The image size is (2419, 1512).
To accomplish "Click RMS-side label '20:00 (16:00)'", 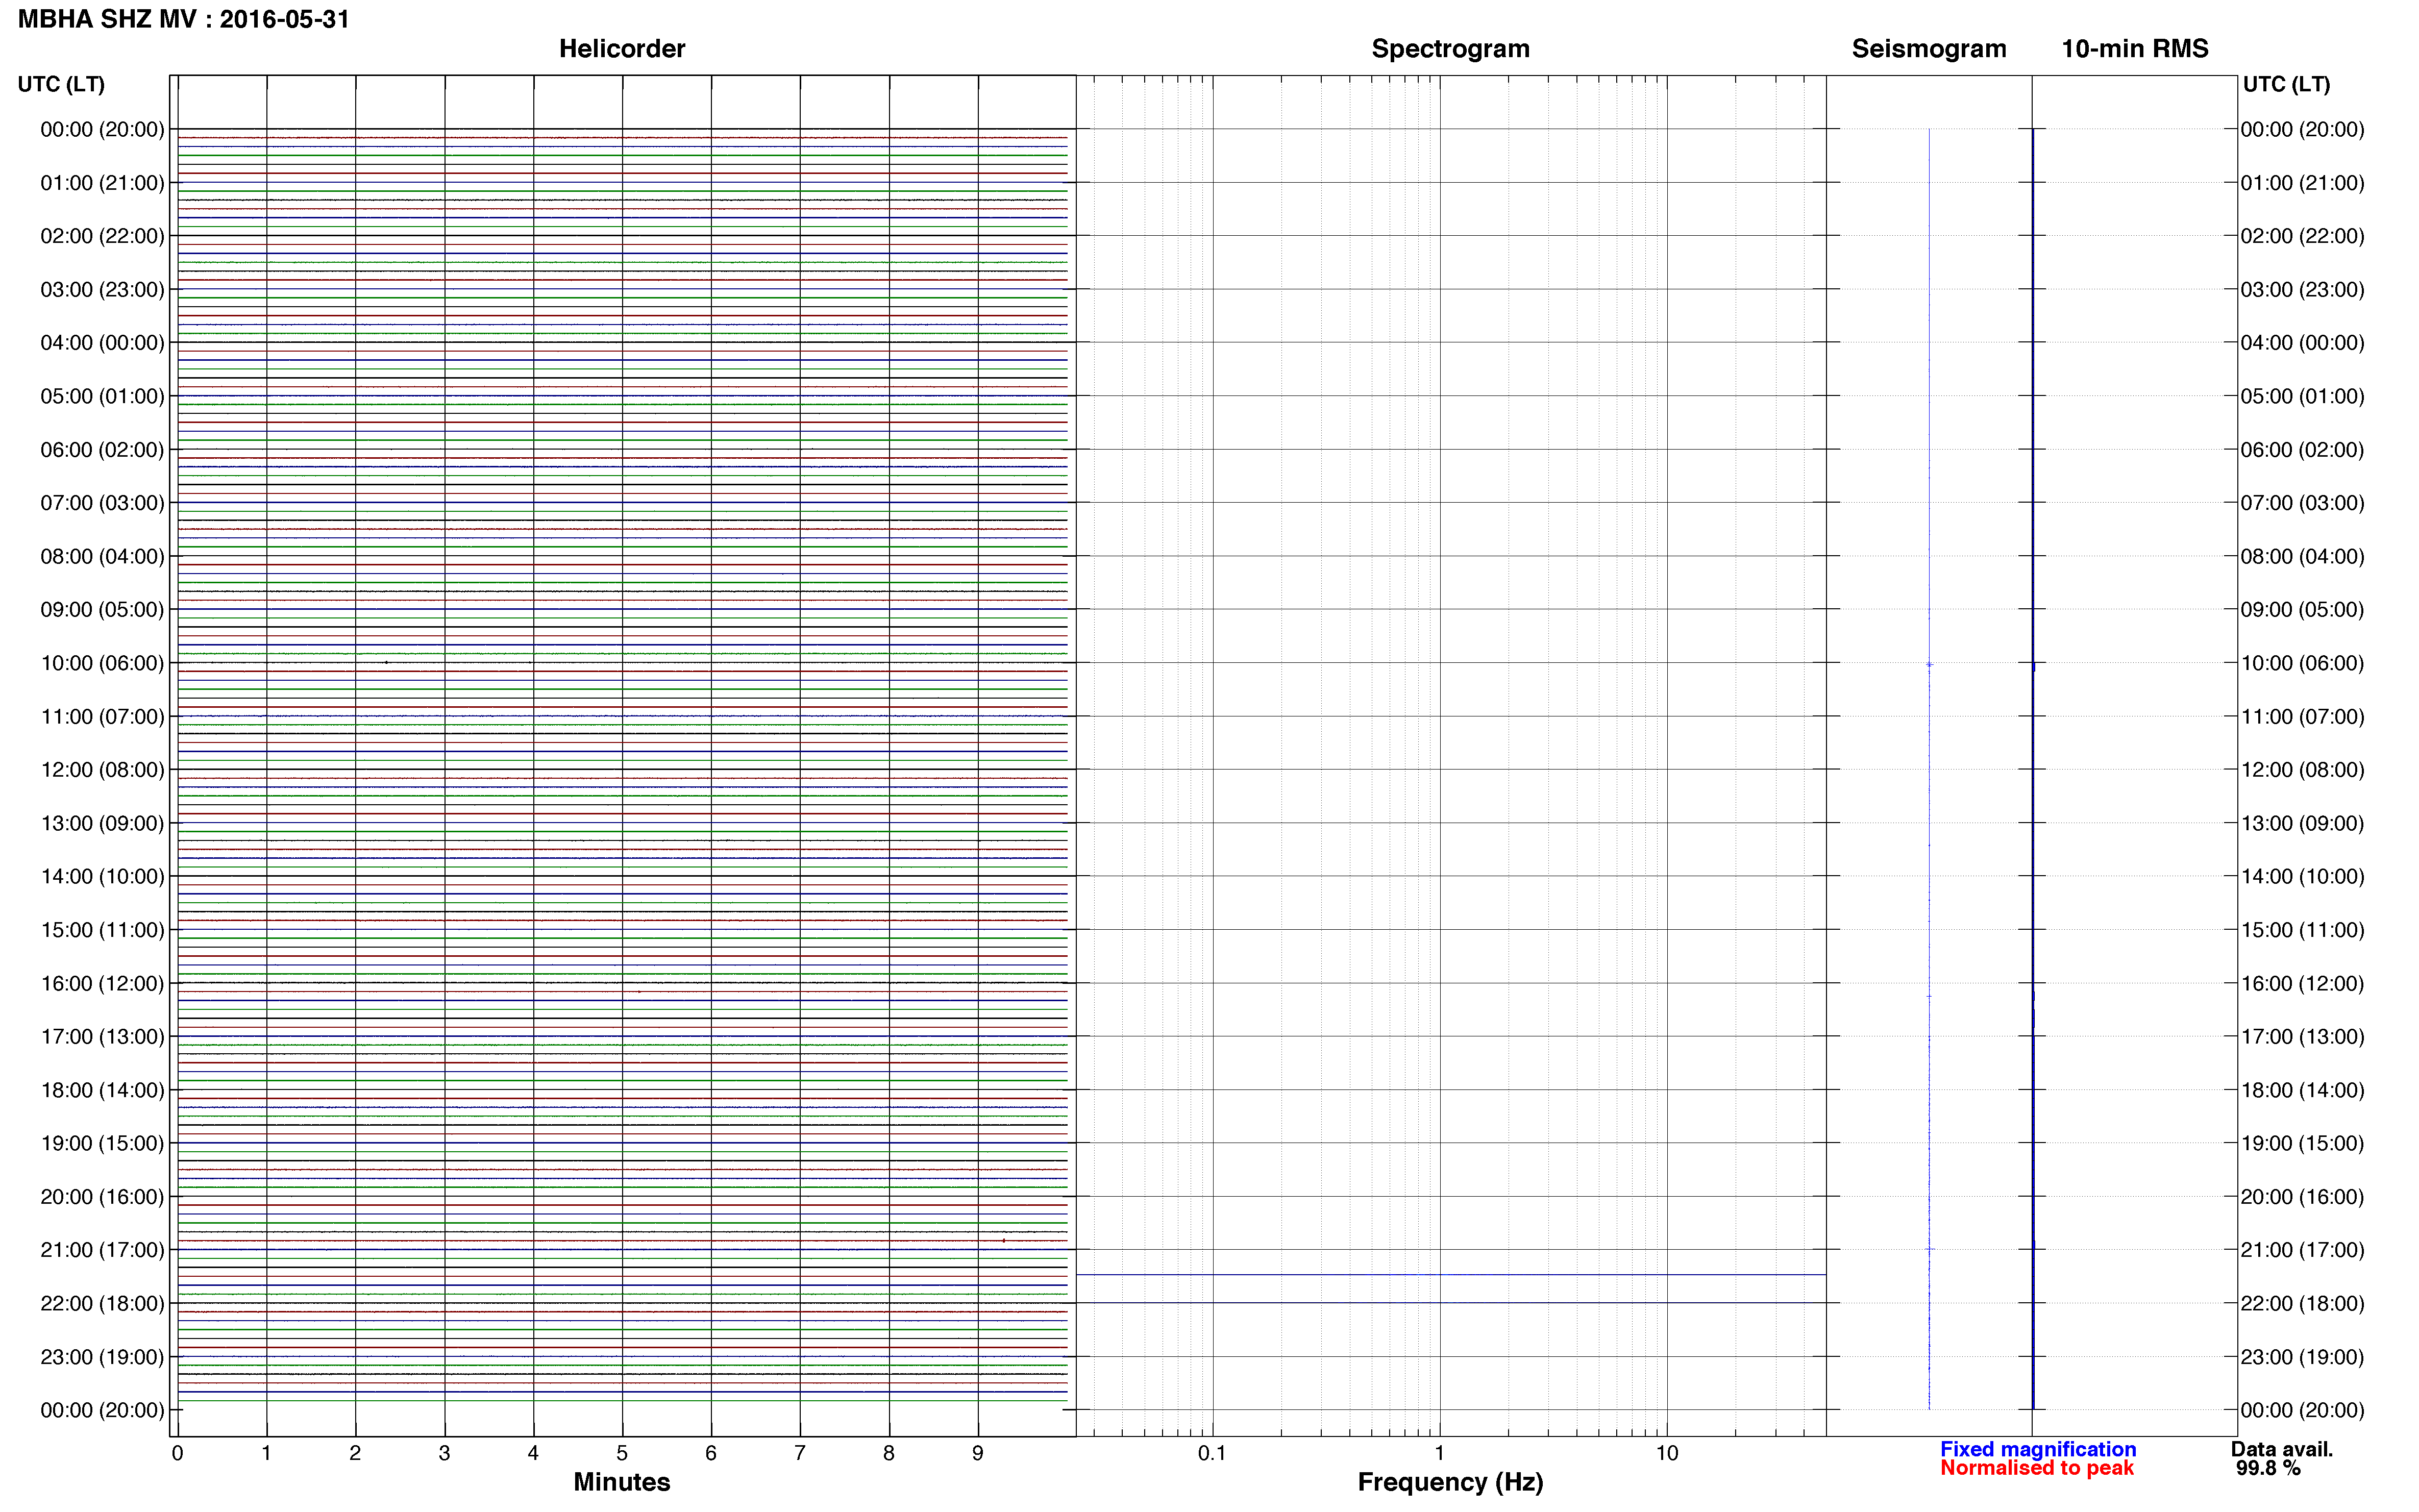I will click(x=2302, y=1196).
